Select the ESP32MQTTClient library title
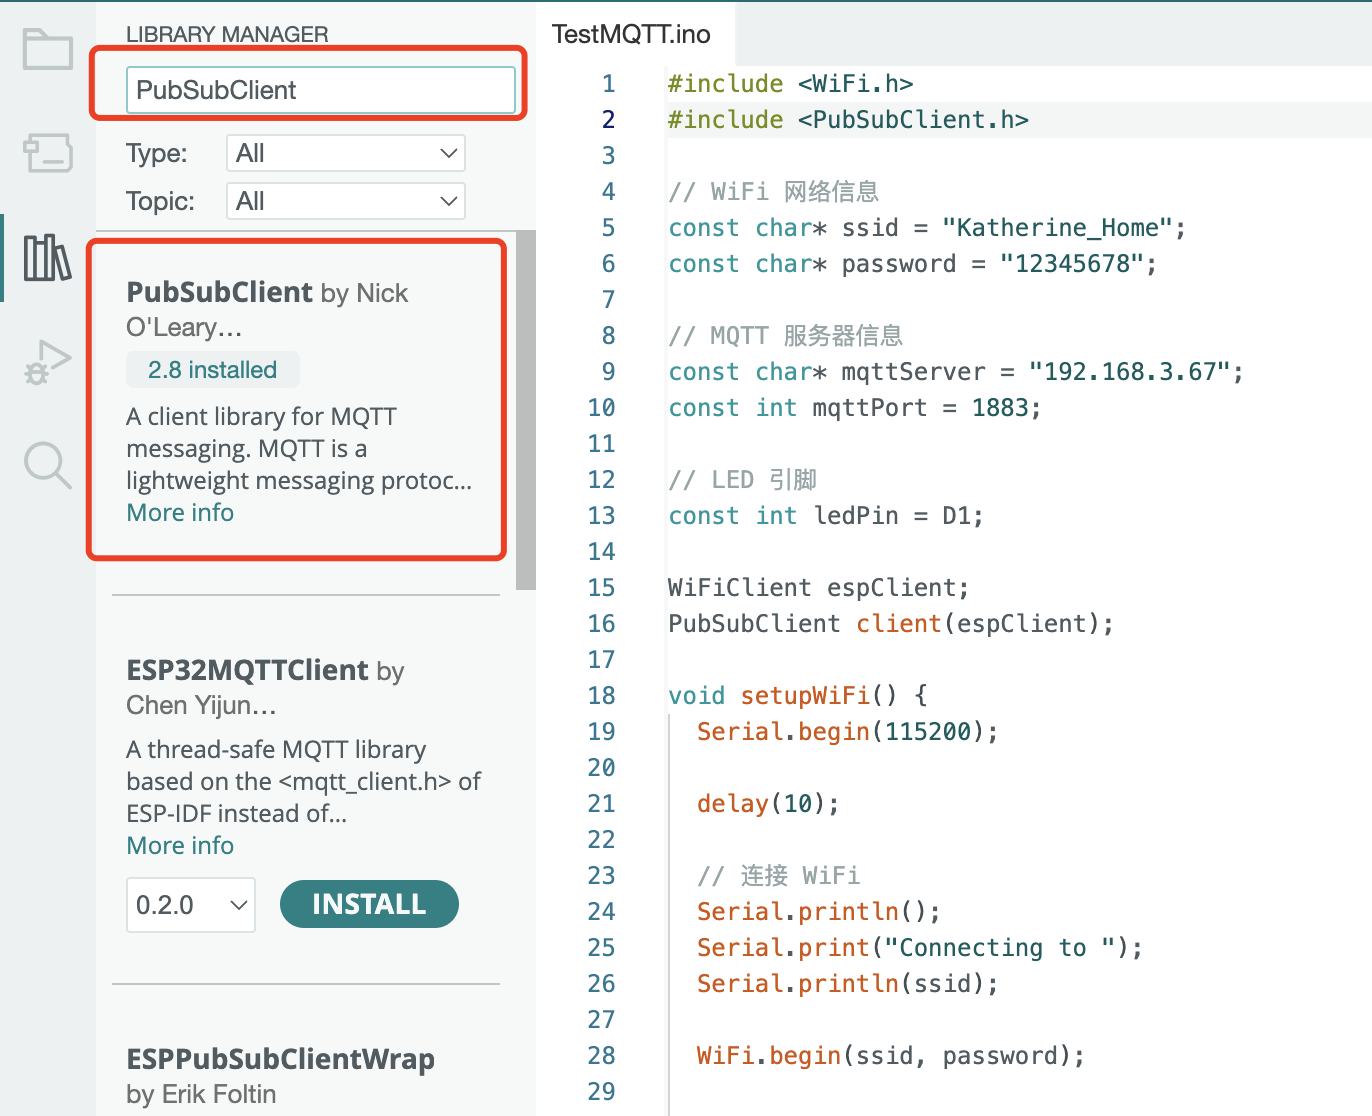The width and height of the screenshot is (1372, 1116). click(248, 670)
